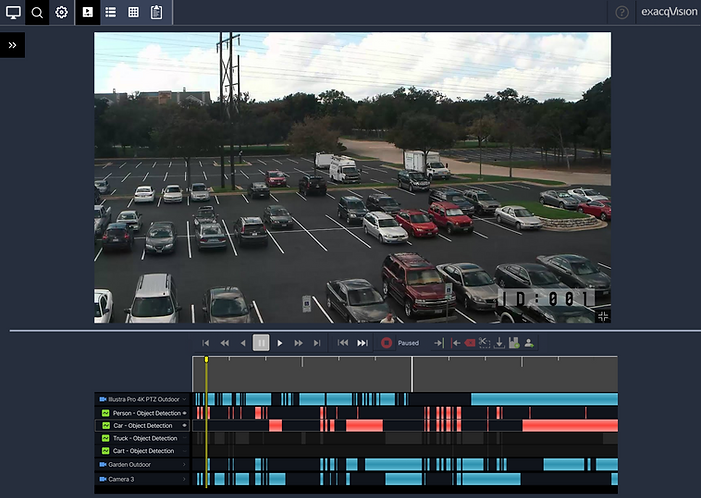This screenshot has width=701, height=498.
Task: Switch to the list view mode
Action: (x=110, y=12)
